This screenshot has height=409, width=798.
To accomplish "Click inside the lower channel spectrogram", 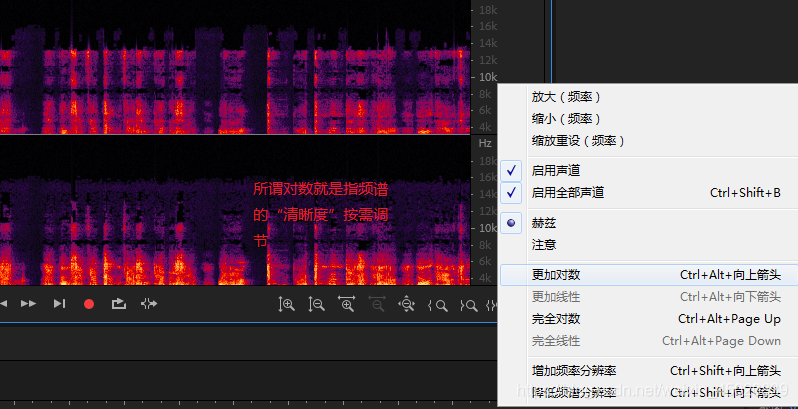I will 235,211.
